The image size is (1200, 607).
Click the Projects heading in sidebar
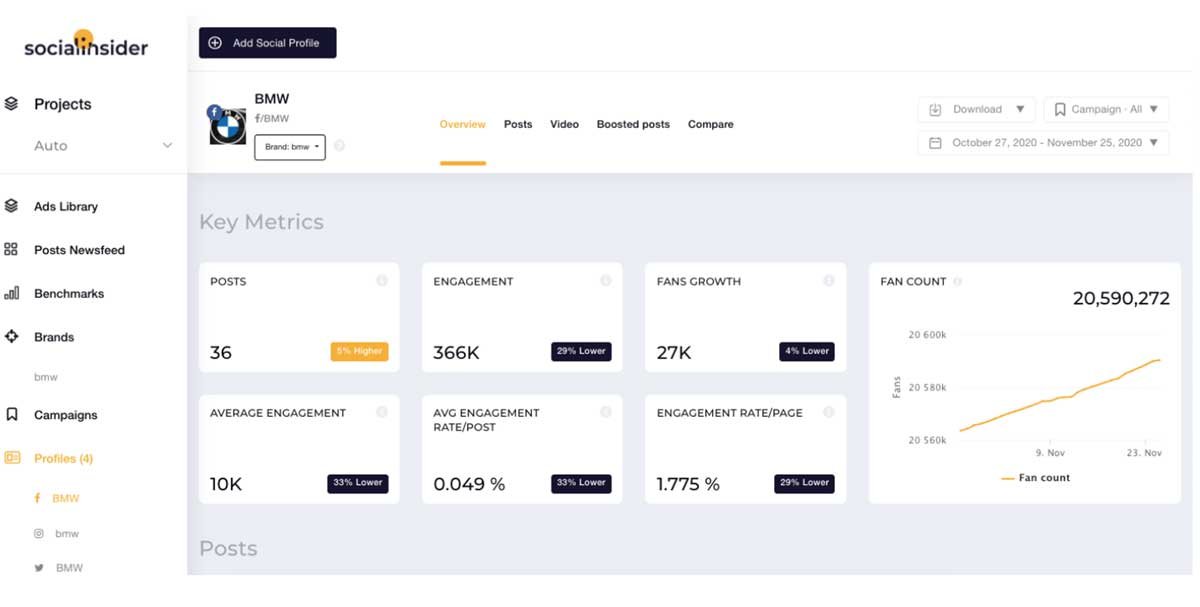click(x=63, y=104)
